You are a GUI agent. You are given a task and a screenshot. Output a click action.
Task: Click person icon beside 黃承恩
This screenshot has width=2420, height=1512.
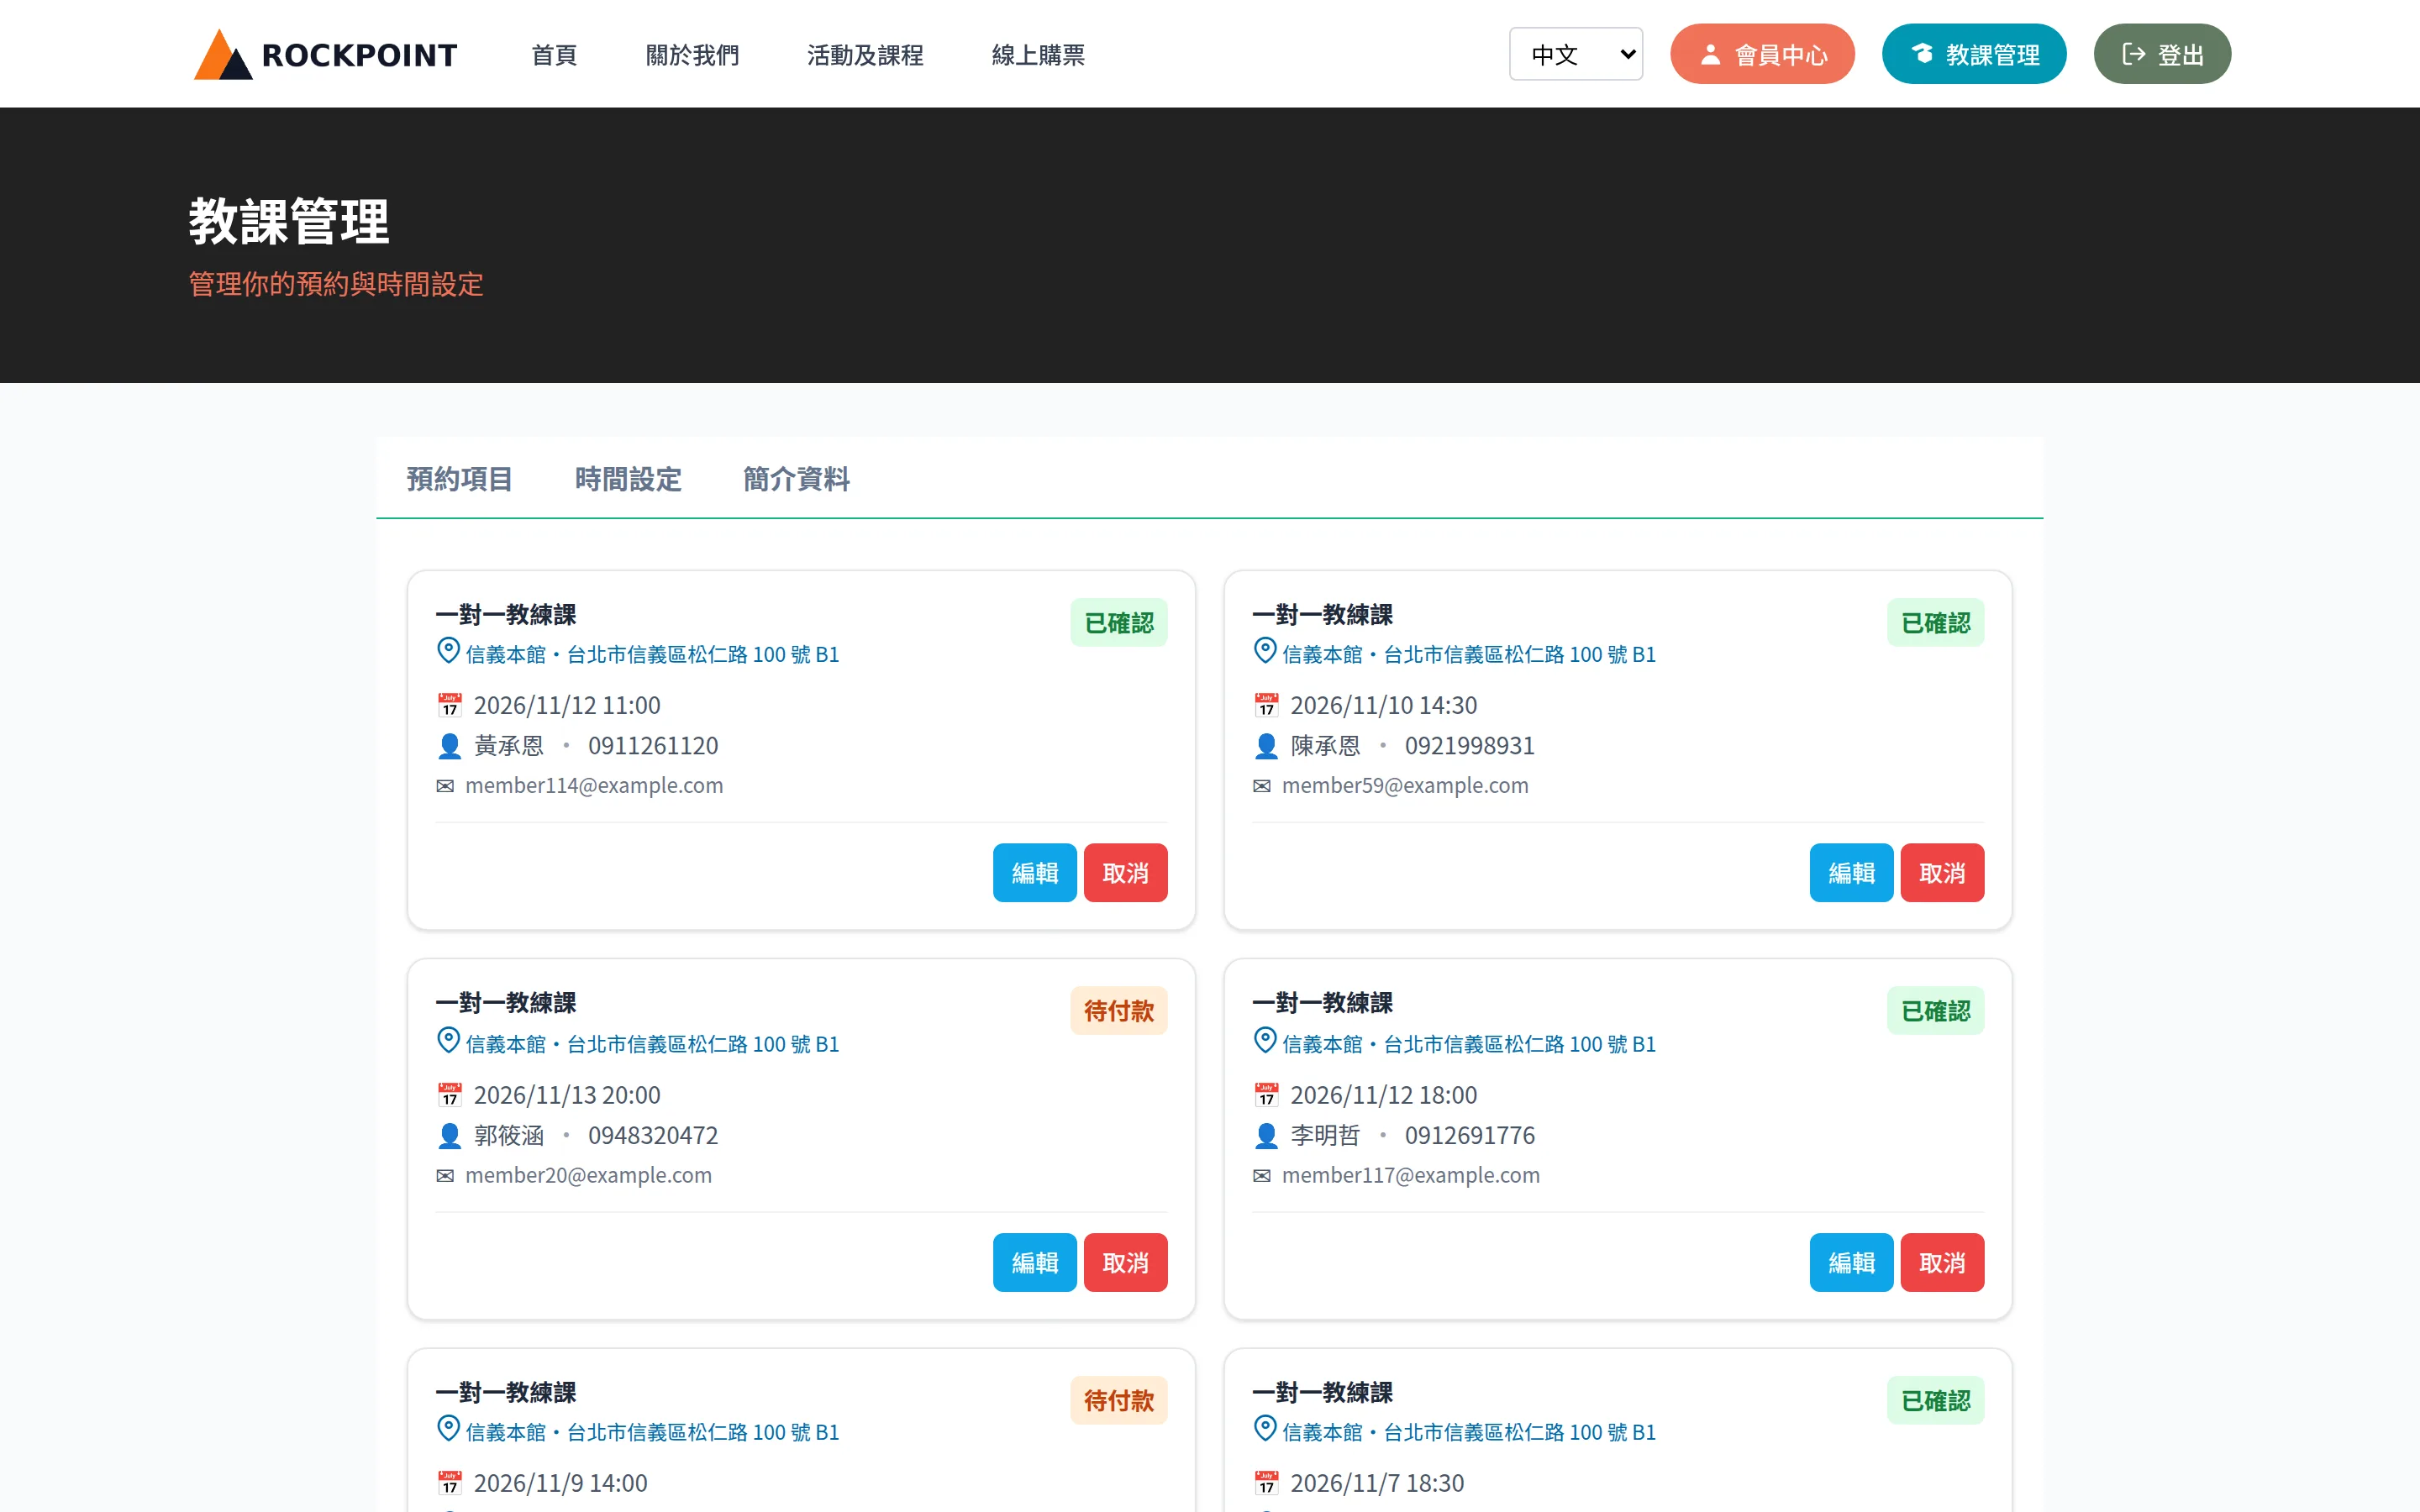point(450,746)
